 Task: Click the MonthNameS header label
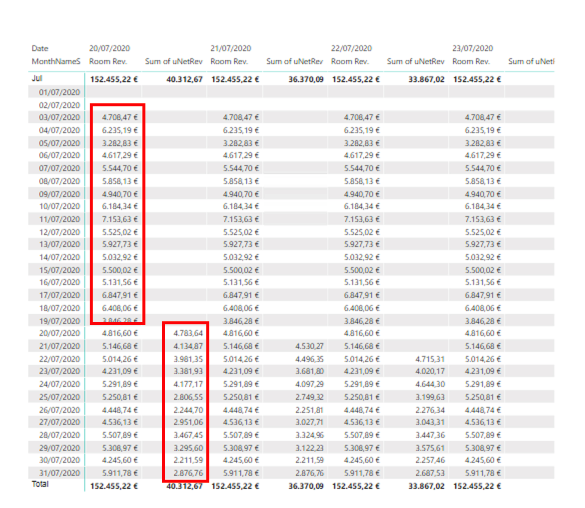[x=56, y=61]
